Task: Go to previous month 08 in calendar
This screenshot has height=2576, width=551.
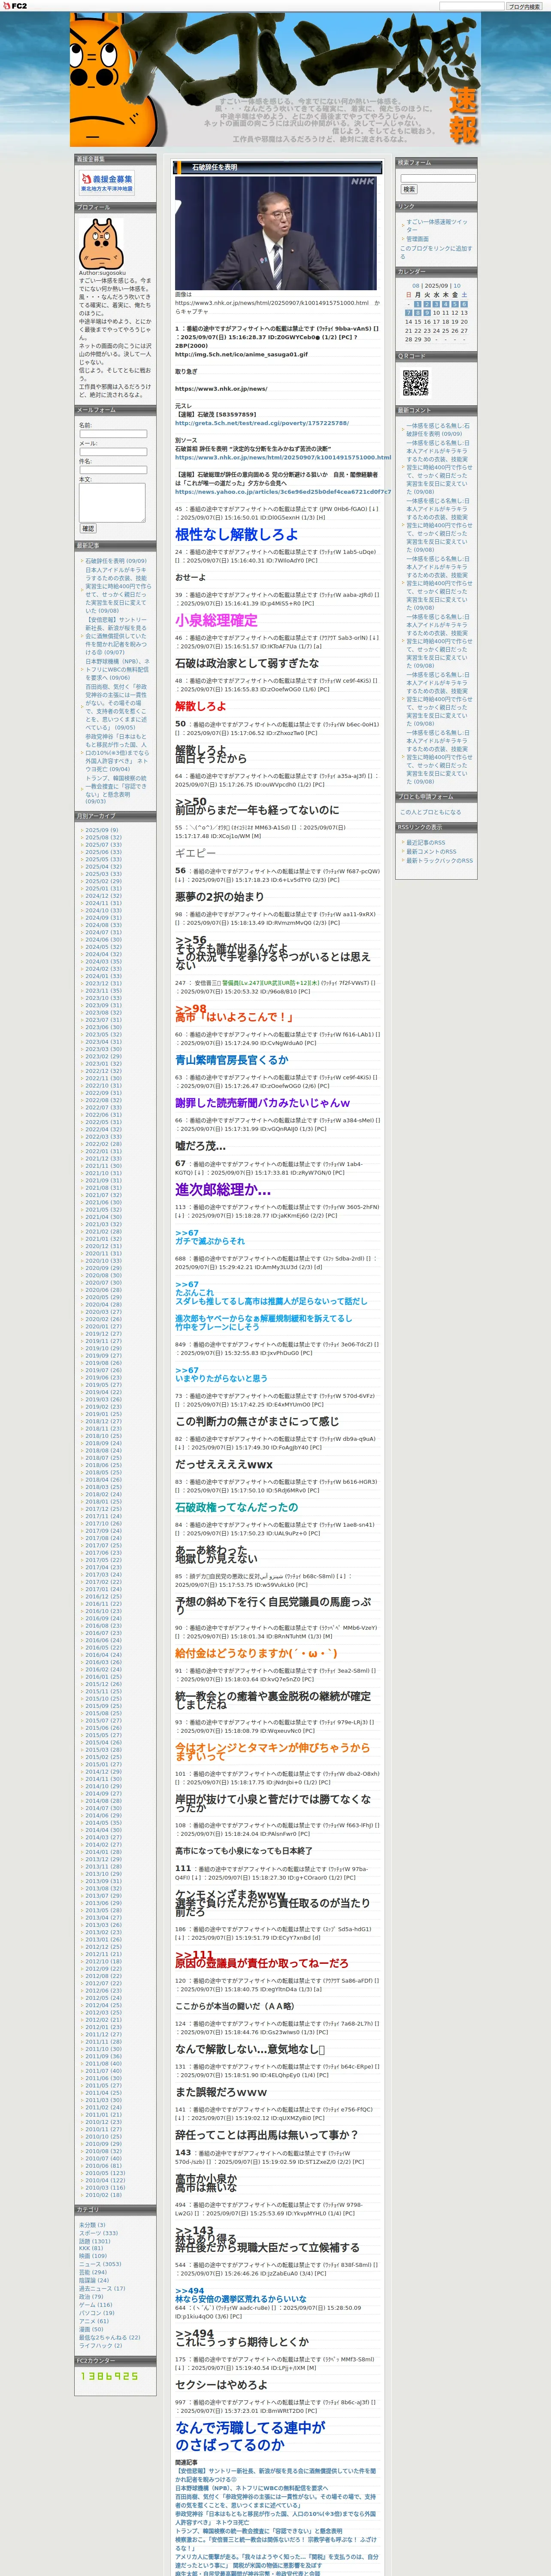Action: point(416,286)
